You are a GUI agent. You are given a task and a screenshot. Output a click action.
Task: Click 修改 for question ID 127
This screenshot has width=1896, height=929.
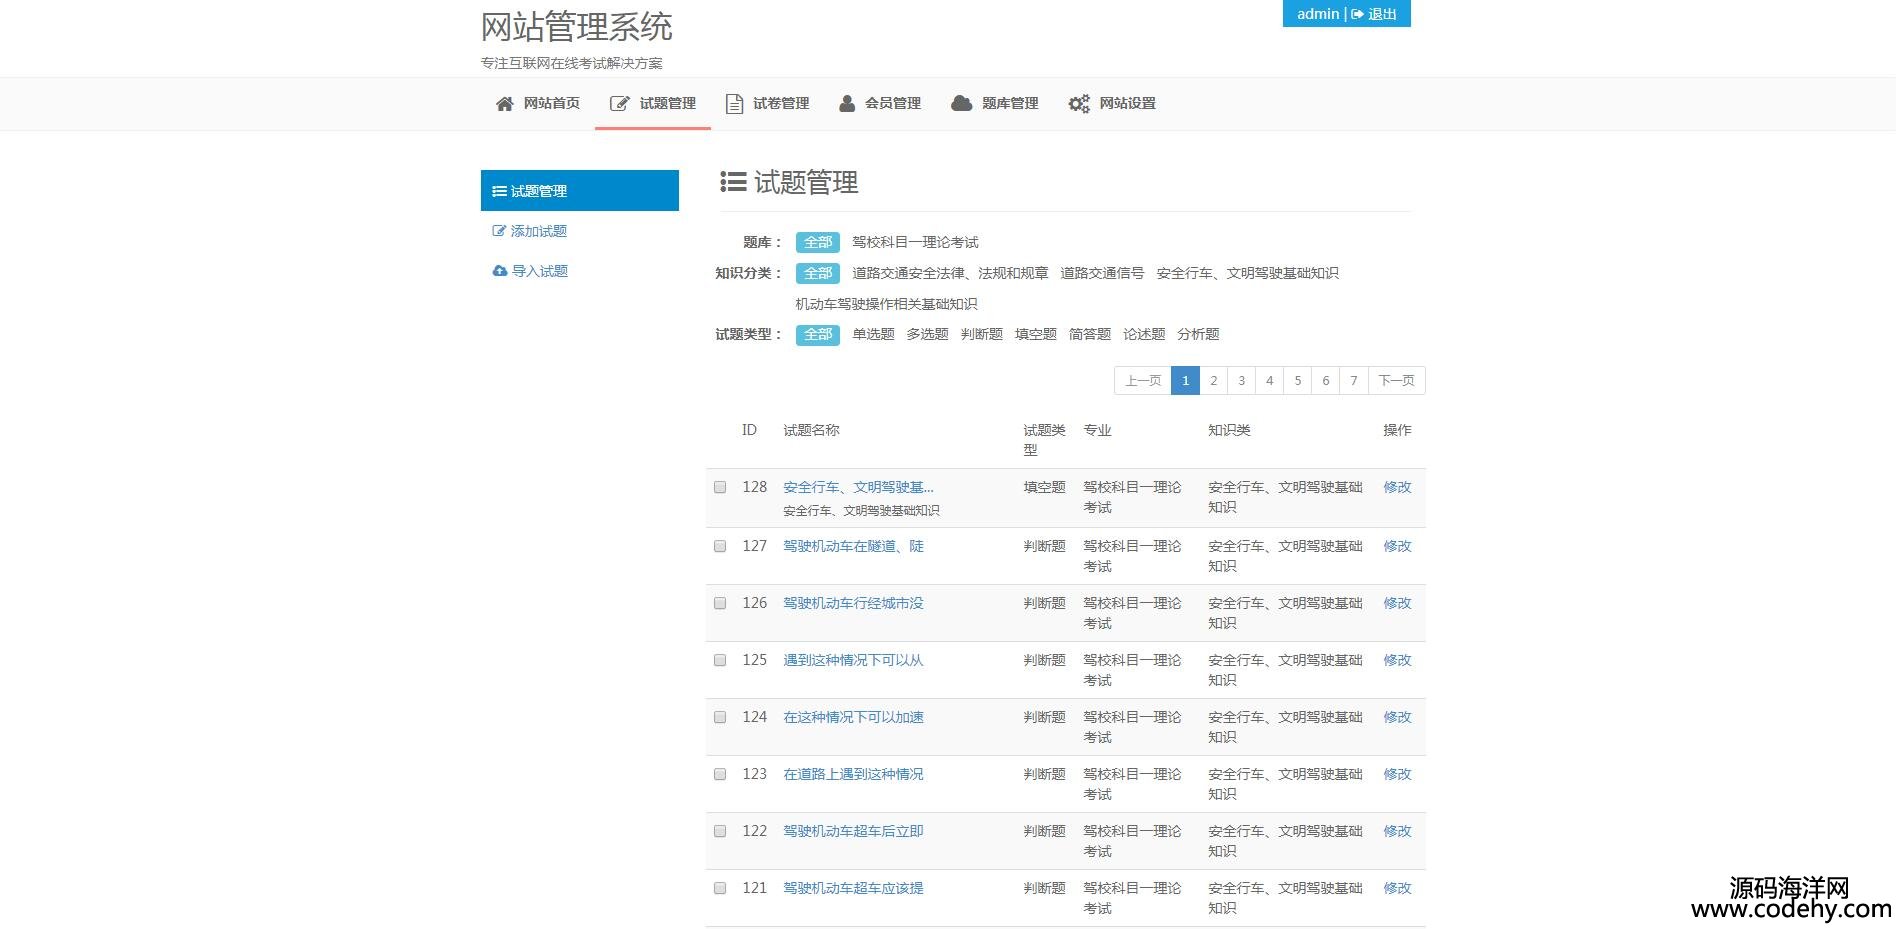tap(1397, 546)
